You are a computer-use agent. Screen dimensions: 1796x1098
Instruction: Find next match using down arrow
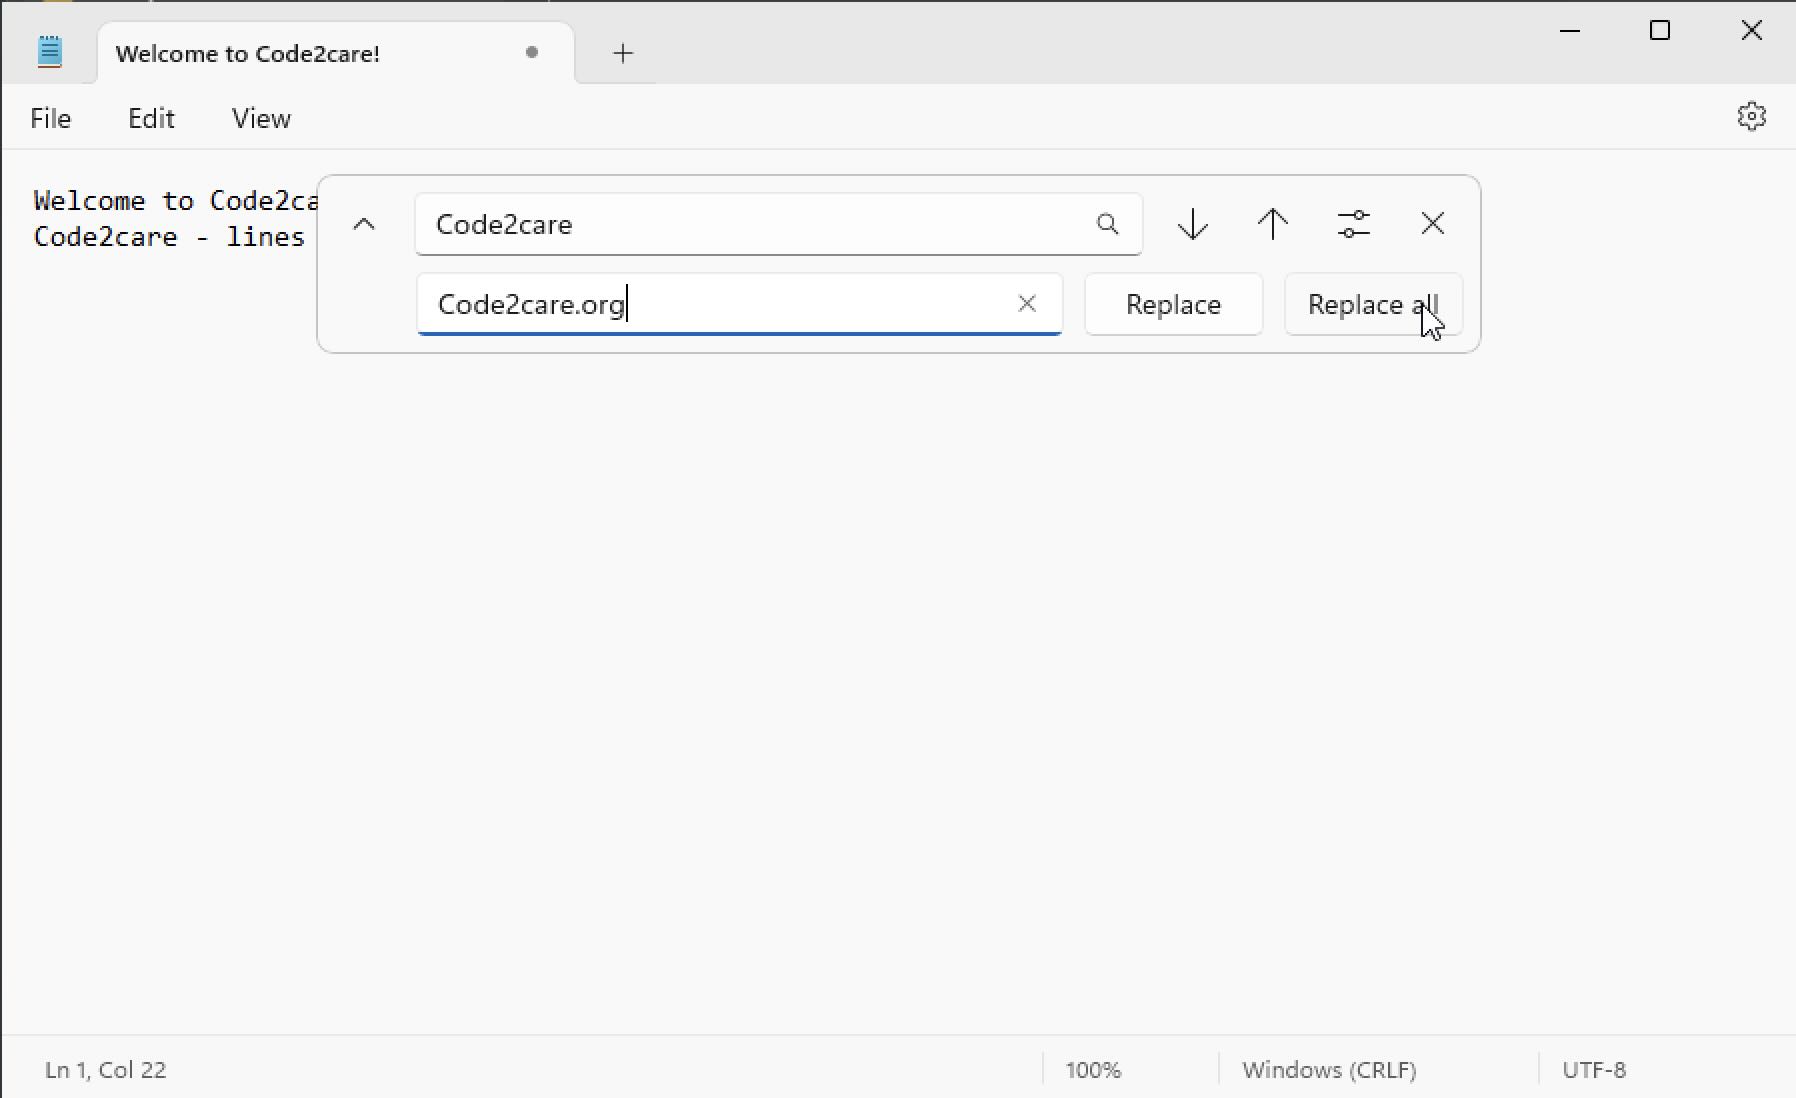coord(1192,224)
